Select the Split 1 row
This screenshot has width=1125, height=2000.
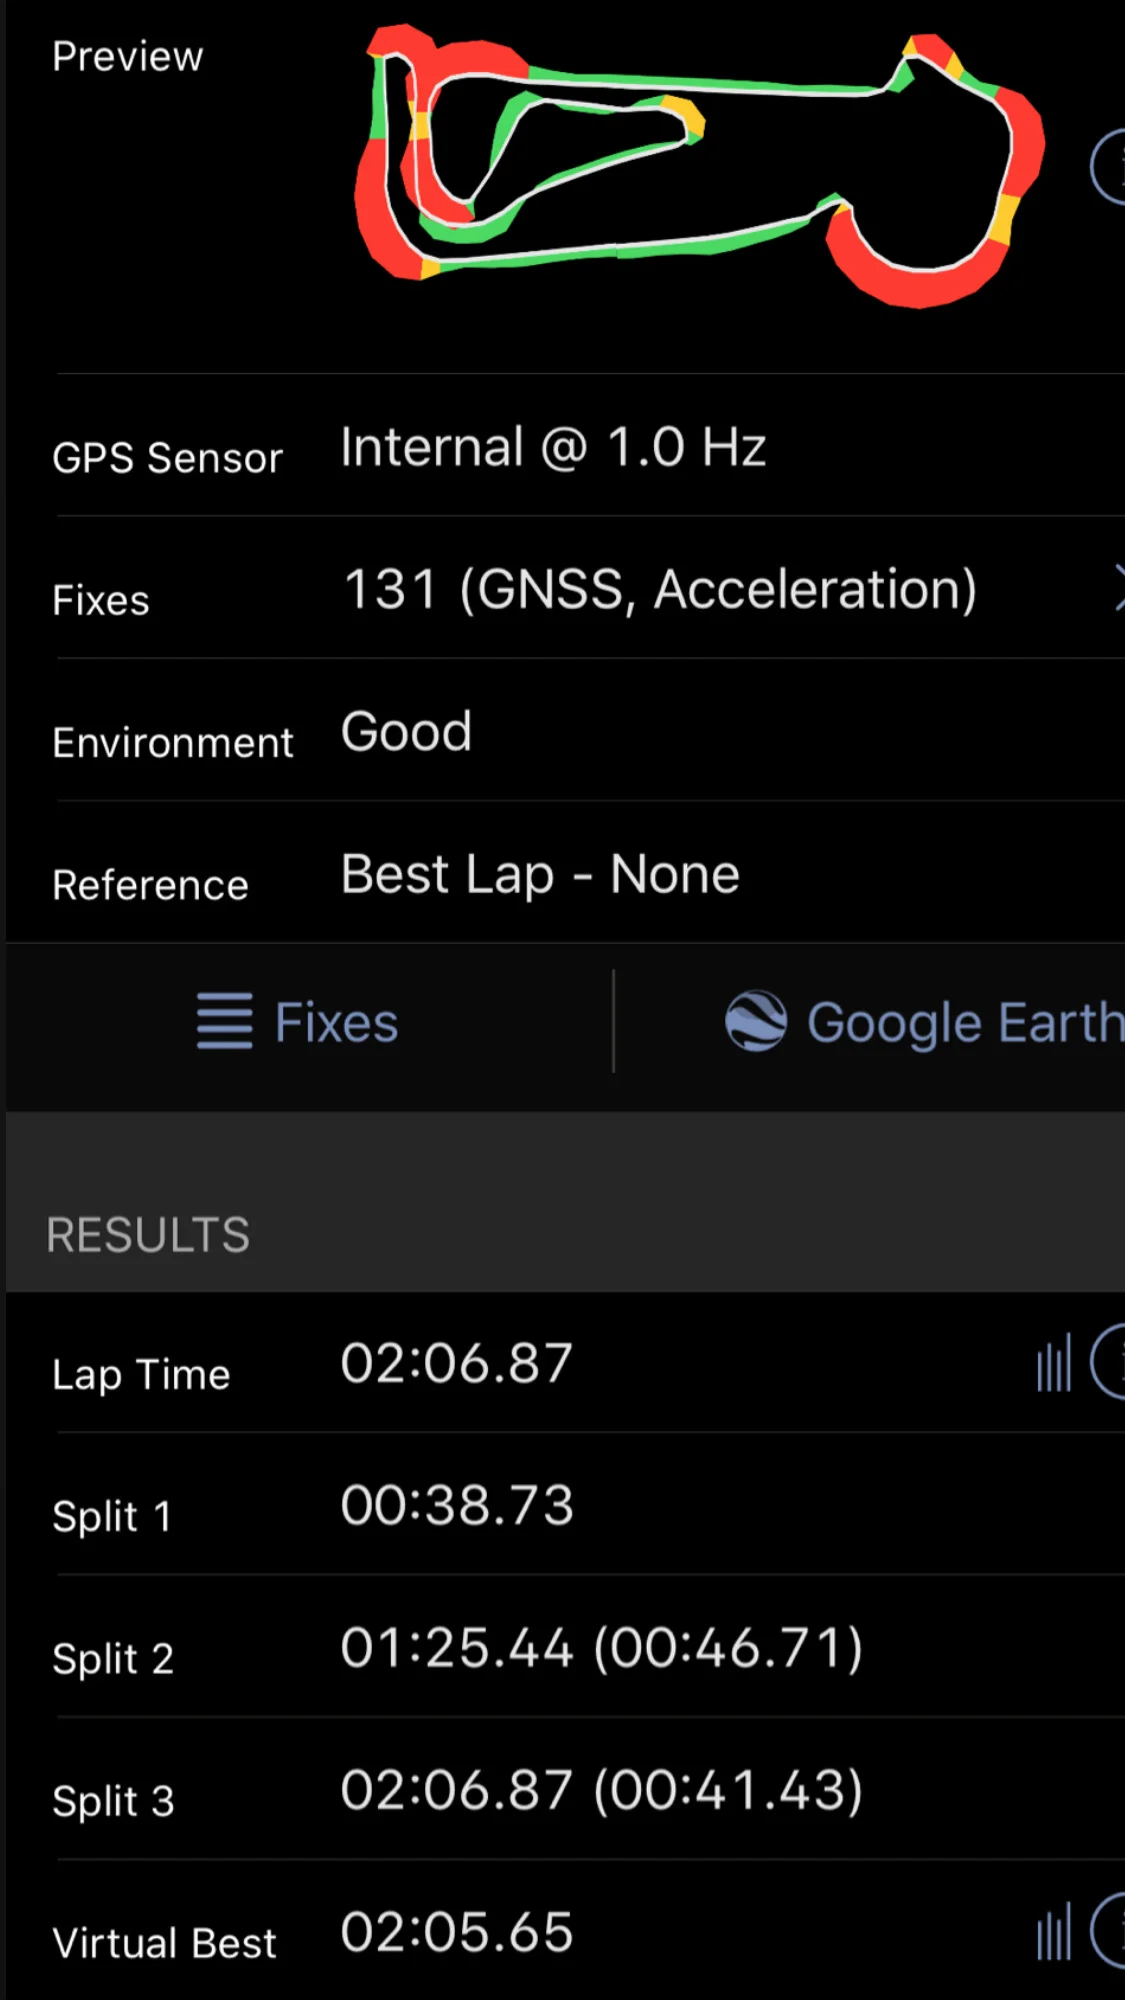pos(590,1505)
